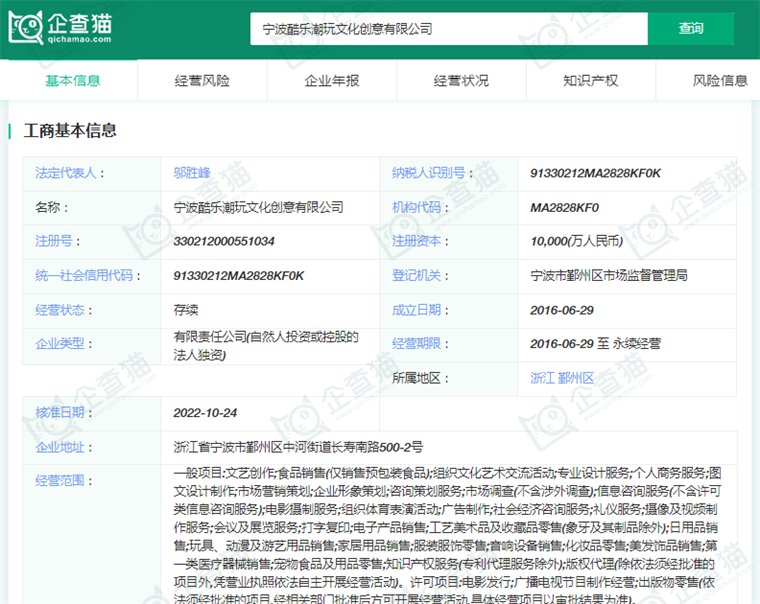Image resolution: width=760 pixels, height=604 pixels.
Task: Click the 注册号 label link
Action: click(x=54, y=241)
